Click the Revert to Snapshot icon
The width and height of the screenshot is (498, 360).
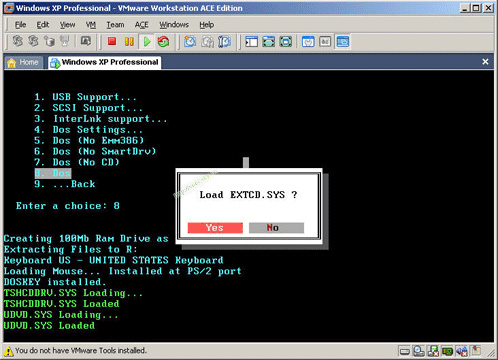(207, 41)
